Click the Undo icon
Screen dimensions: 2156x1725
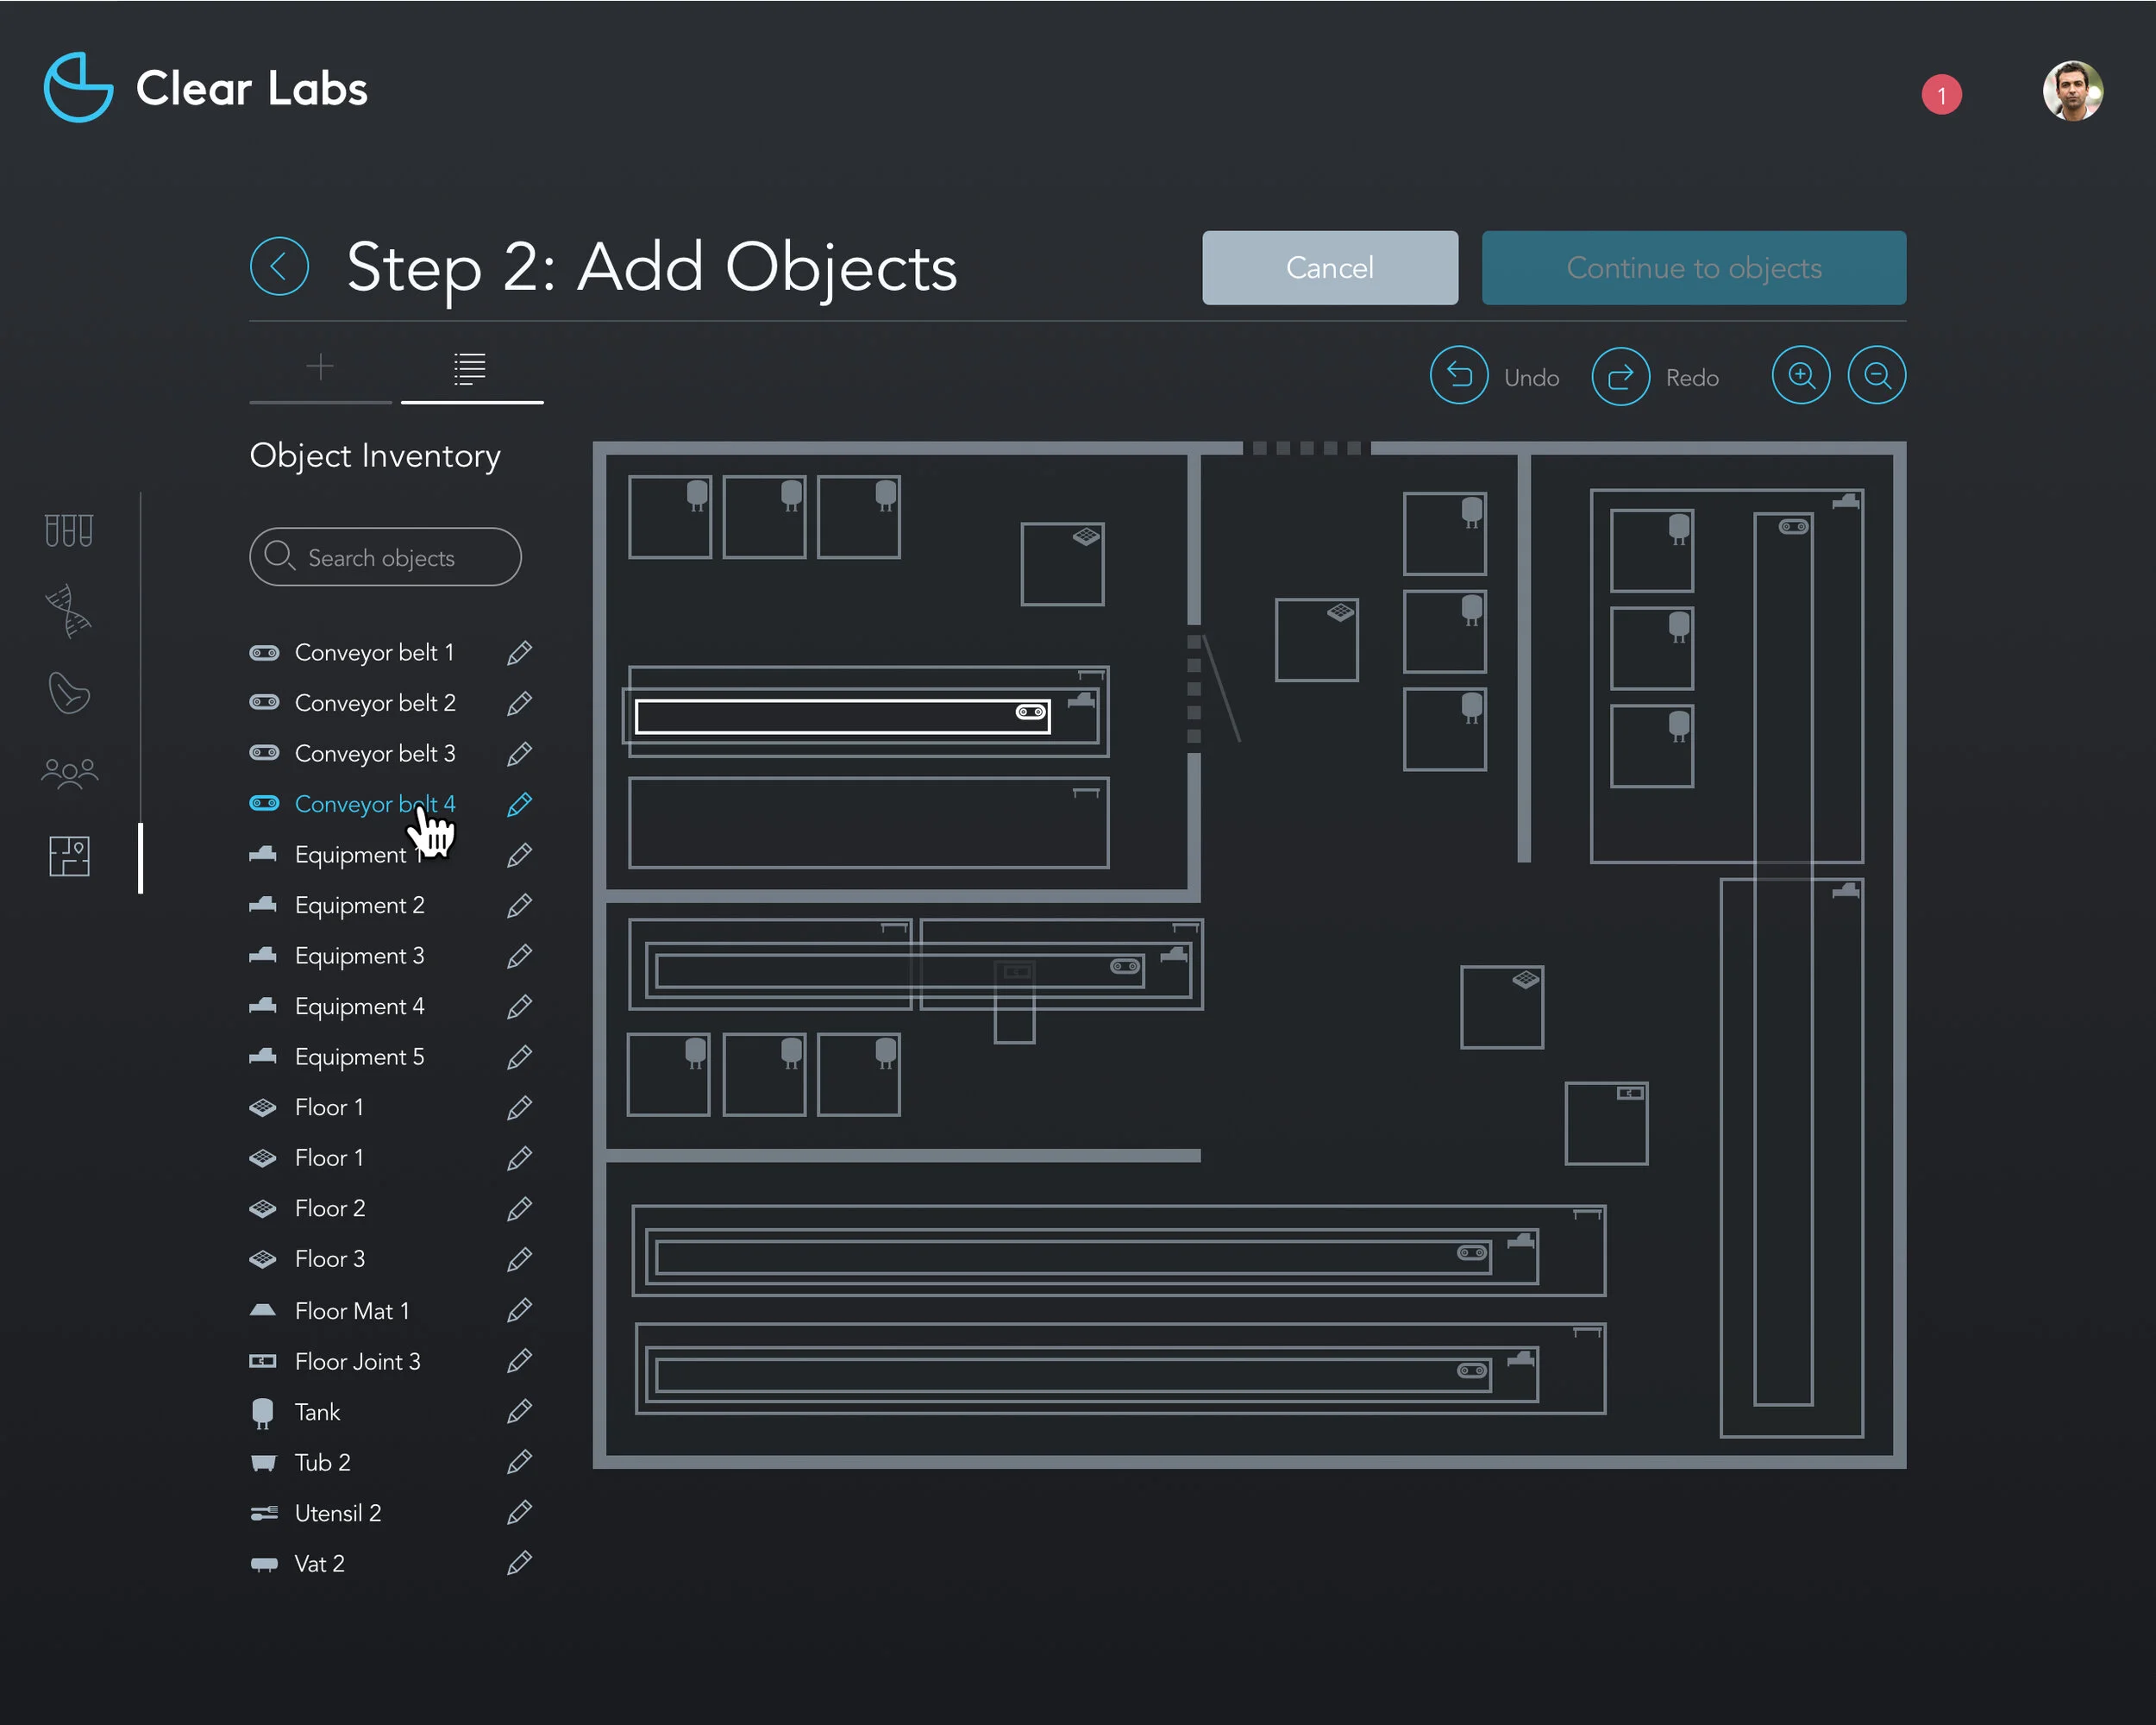click(x=1458, y=376)
